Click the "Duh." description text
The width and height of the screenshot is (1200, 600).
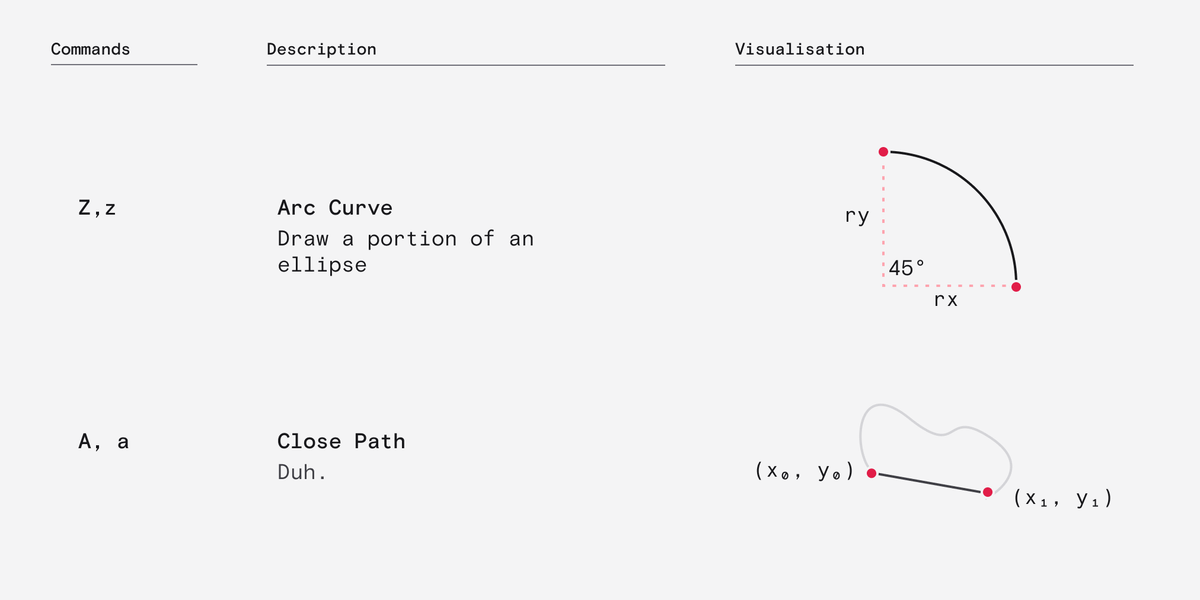click(x=302, y=471)
